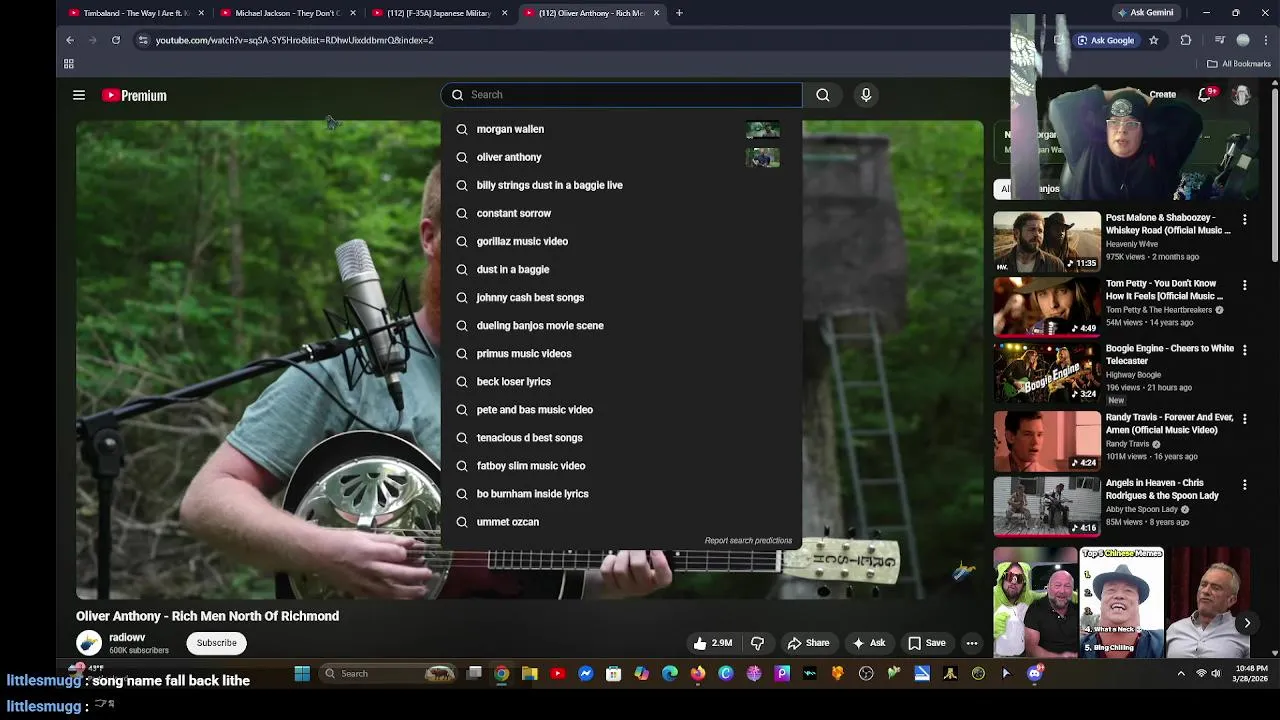This screenshot has height=720, width=1280.
Task: Open Randy Travis Forever and Ever thumbnail
Action: click(1047, 441)
